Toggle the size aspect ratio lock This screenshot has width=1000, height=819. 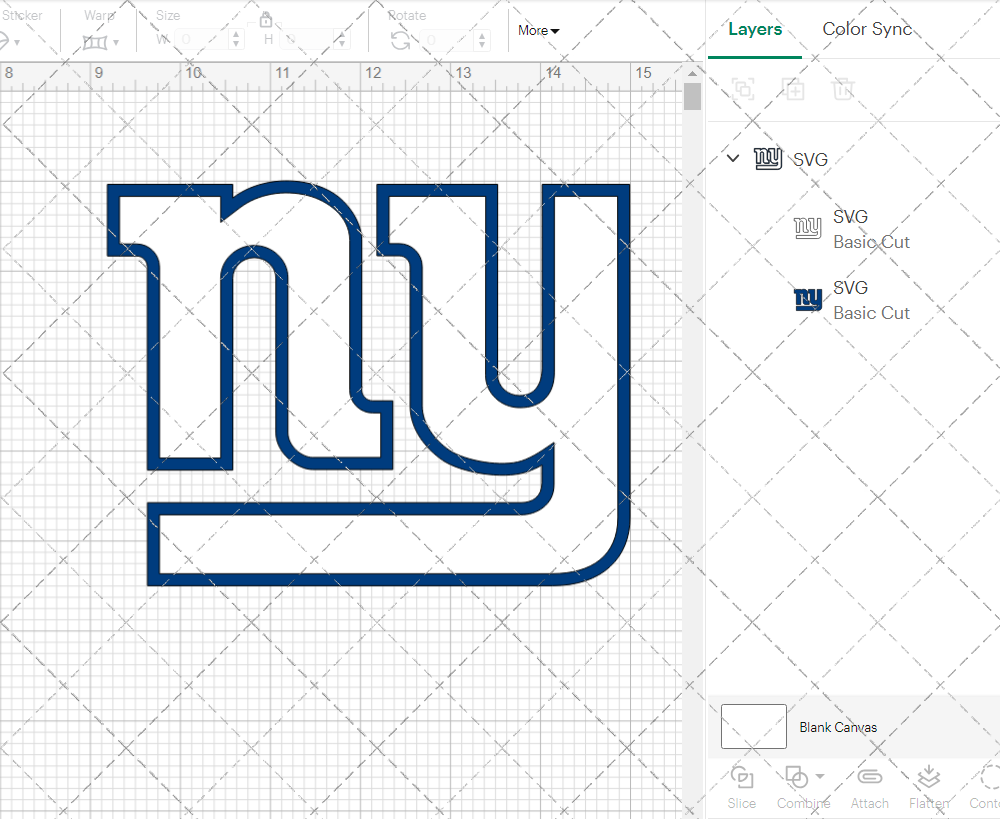[266, 20]
